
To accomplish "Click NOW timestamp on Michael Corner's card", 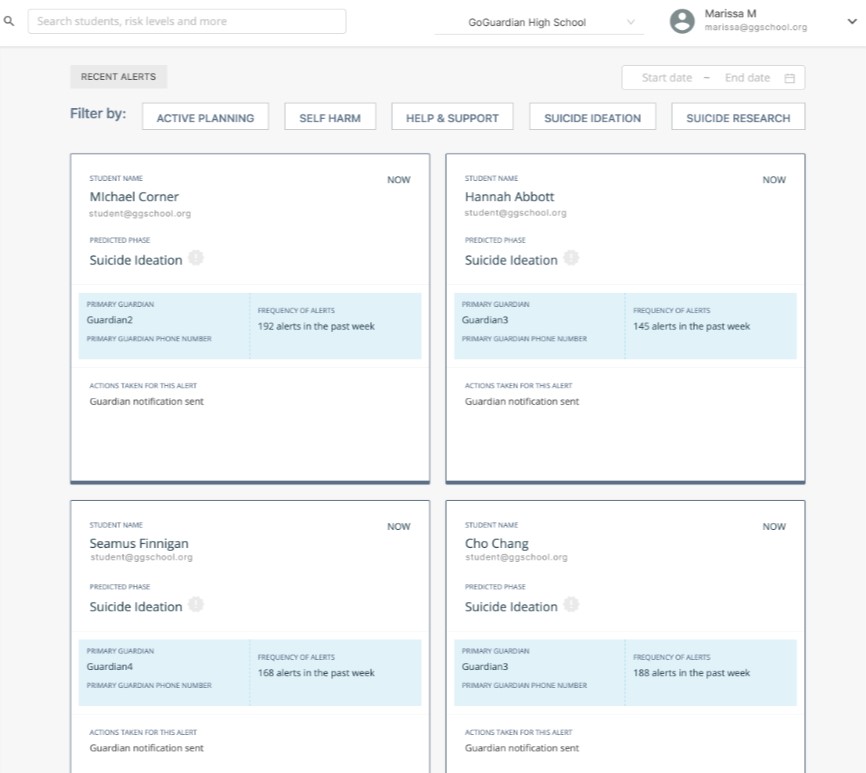I will [399, 180].
